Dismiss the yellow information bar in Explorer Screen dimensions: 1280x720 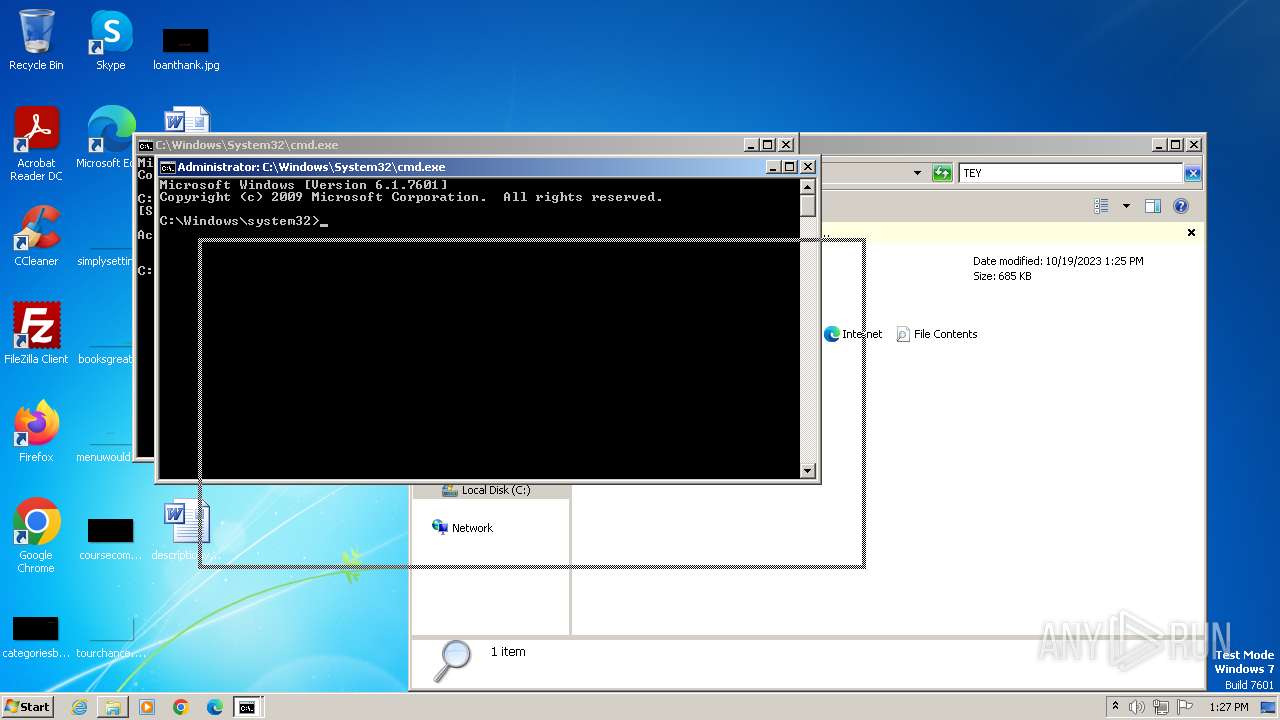1191,232
